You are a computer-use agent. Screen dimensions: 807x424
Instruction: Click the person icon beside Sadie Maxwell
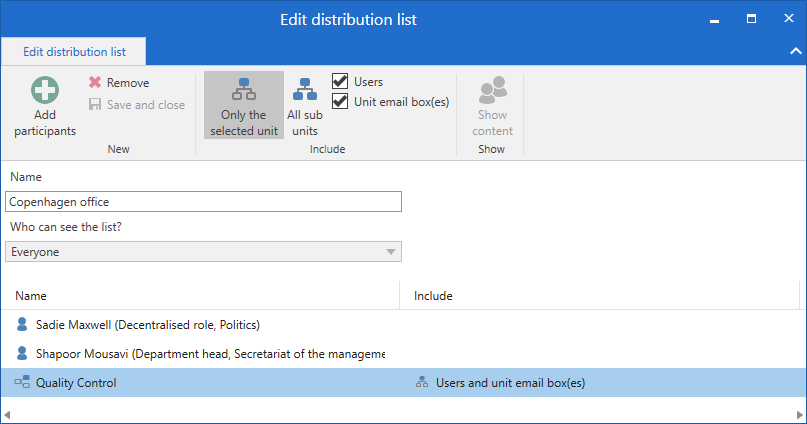22,324
